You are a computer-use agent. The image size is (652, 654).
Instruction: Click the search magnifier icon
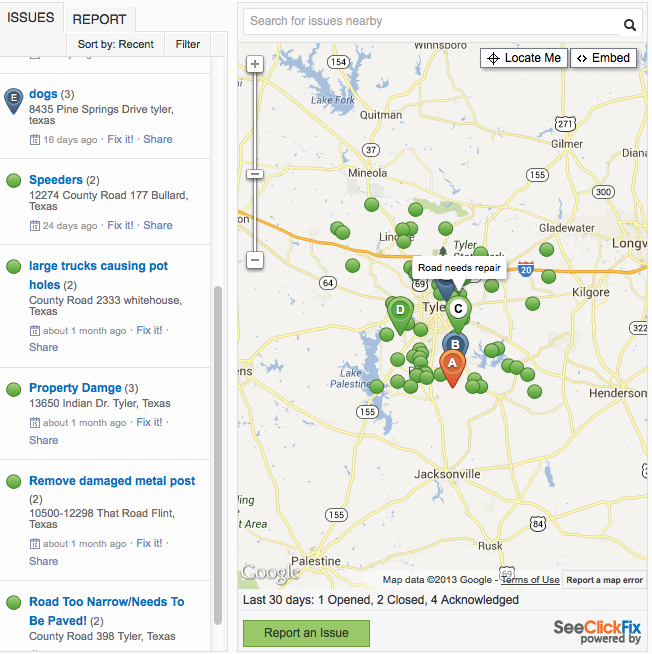(x=629, y=25)
